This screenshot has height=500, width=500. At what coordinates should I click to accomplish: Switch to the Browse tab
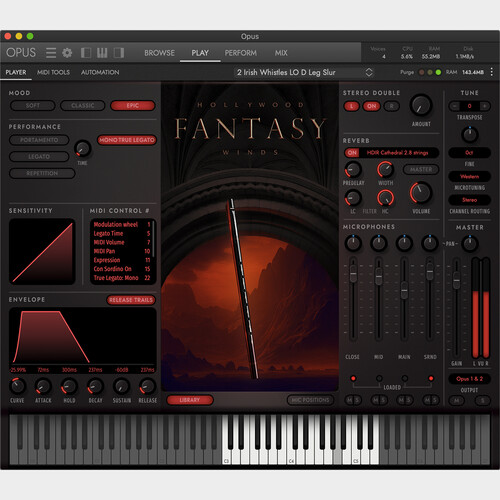coord(159,53)
